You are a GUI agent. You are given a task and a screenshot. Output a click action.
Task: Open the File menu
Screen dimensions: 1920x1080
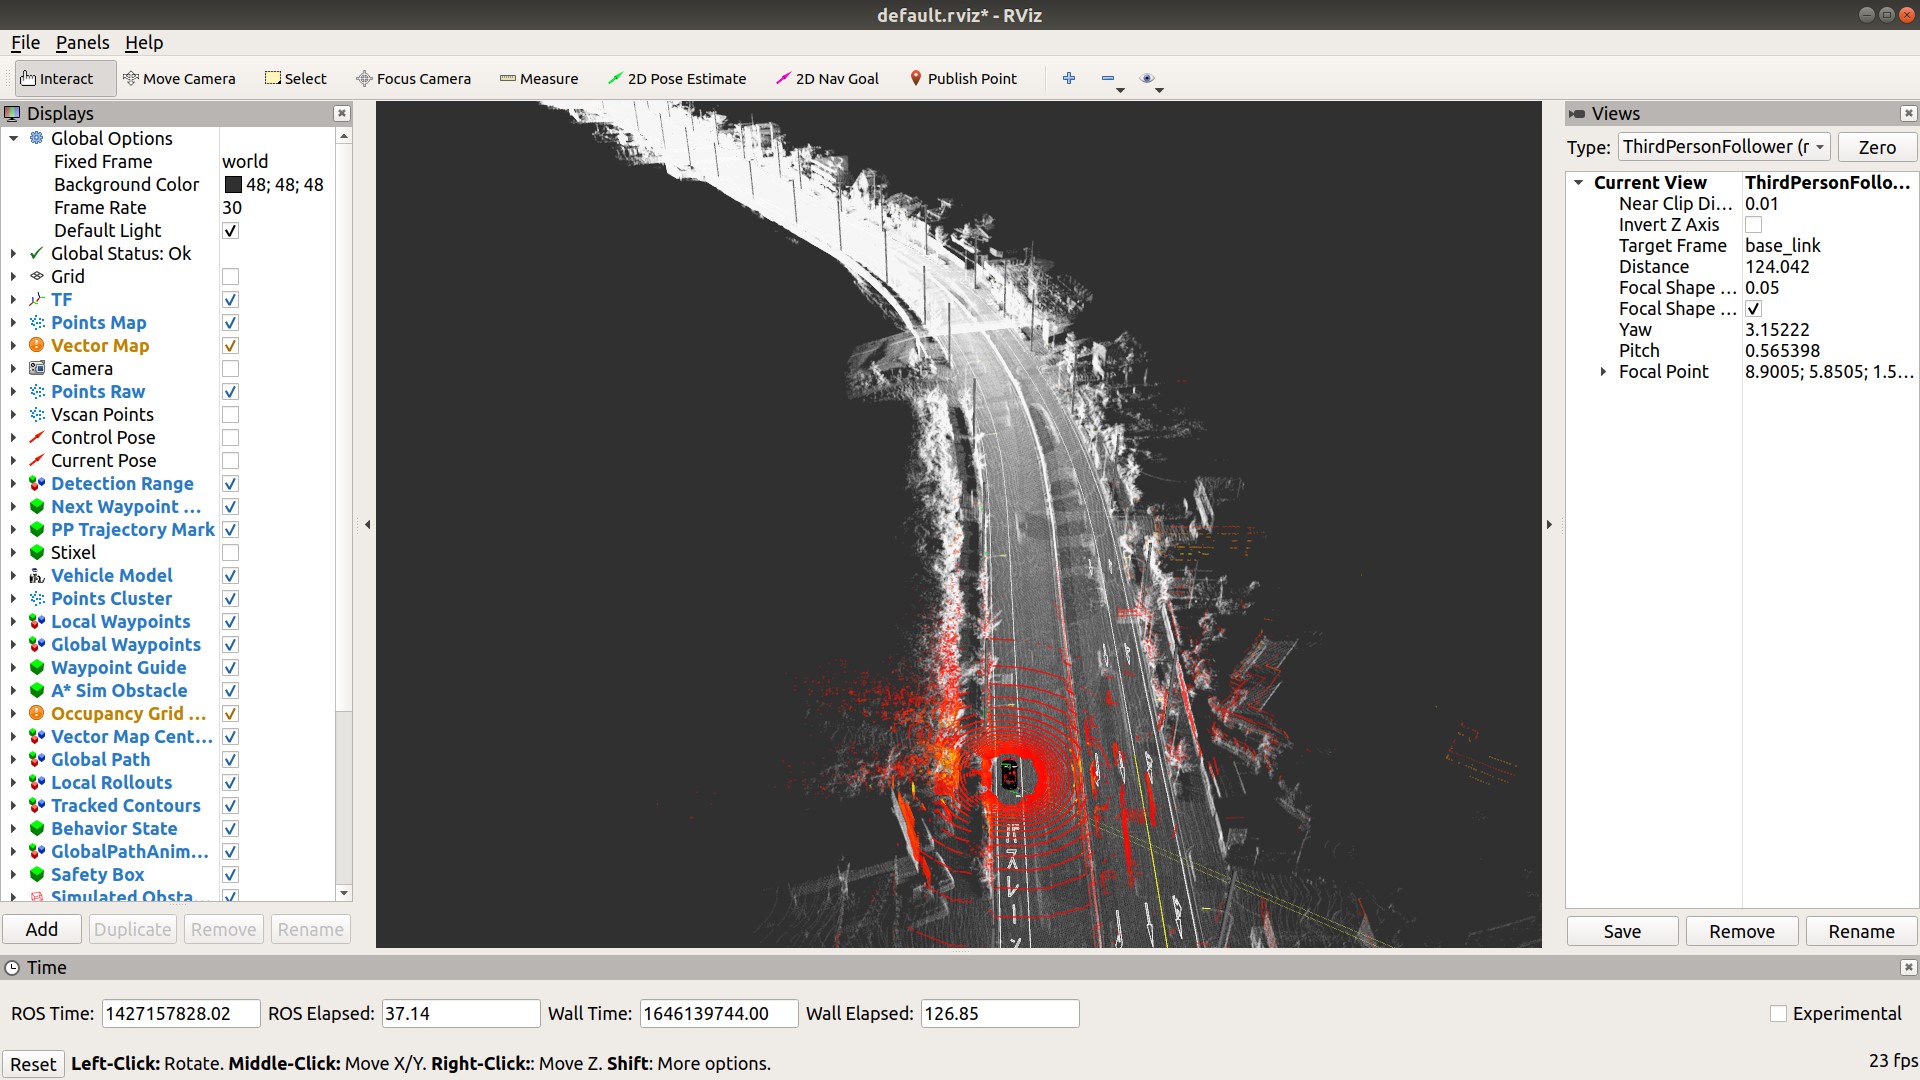click(24, 42)
